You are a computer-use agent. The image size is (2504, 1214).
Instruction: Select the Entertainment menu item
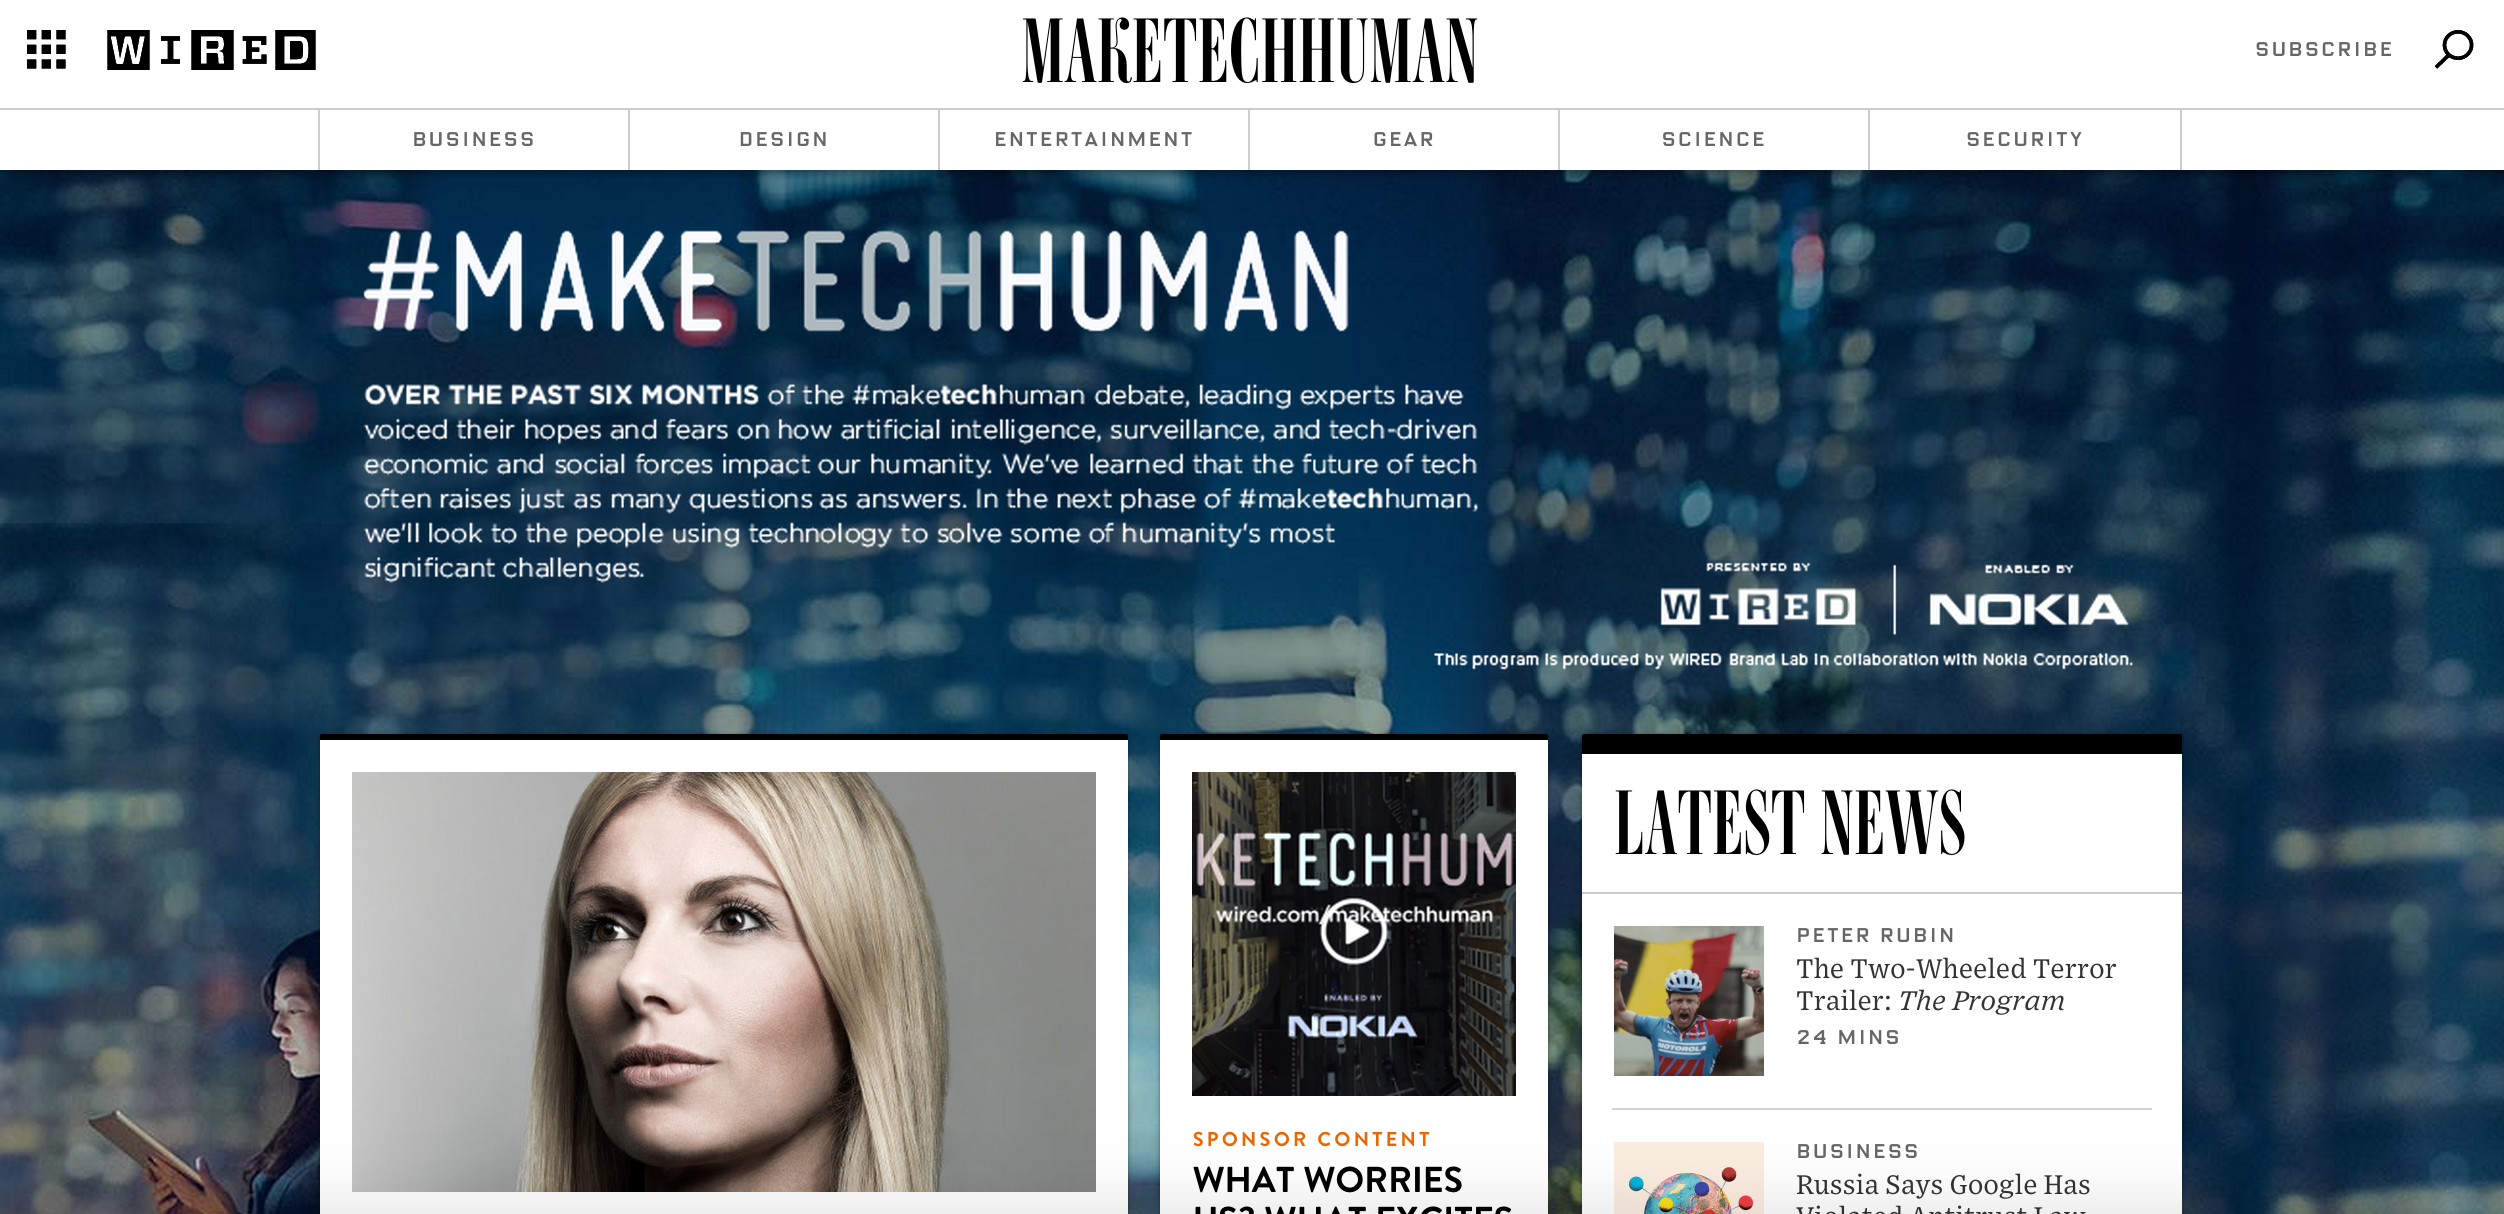[x=1094, y=139]
